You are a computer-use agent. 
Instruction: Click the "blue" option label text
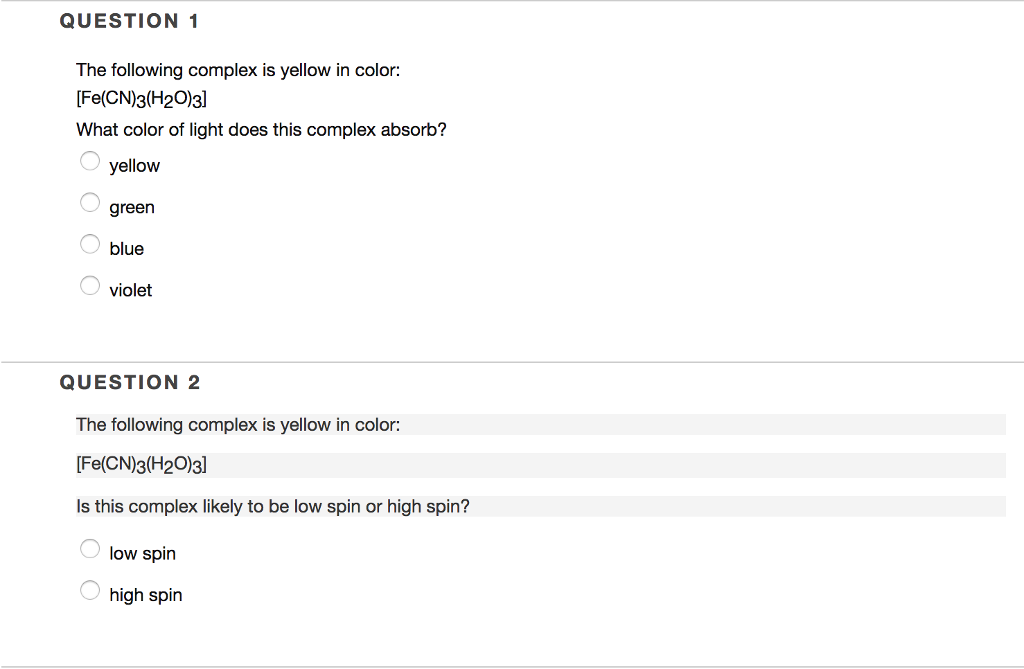coord(126,248)
